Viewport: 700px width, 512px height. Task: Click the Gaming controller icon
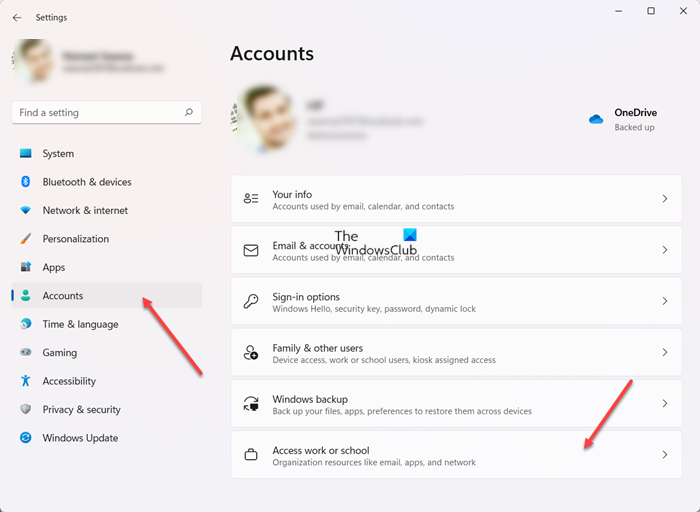(26, 352)
